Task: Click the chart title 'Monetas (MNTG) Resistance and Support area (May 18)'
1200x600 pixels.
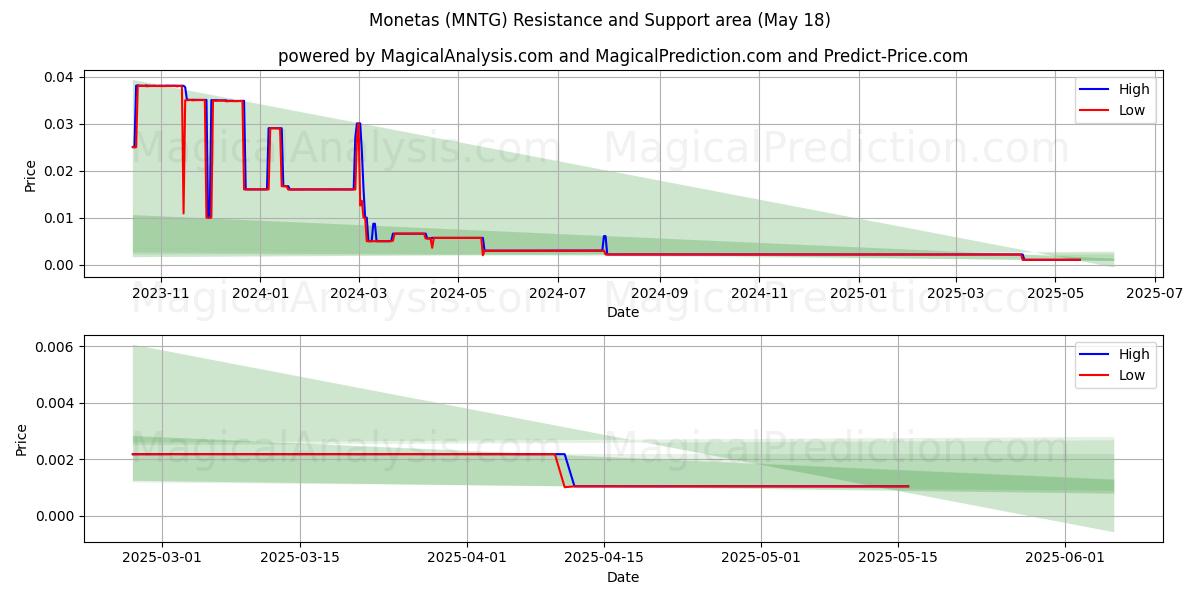Action: (600, 20)
